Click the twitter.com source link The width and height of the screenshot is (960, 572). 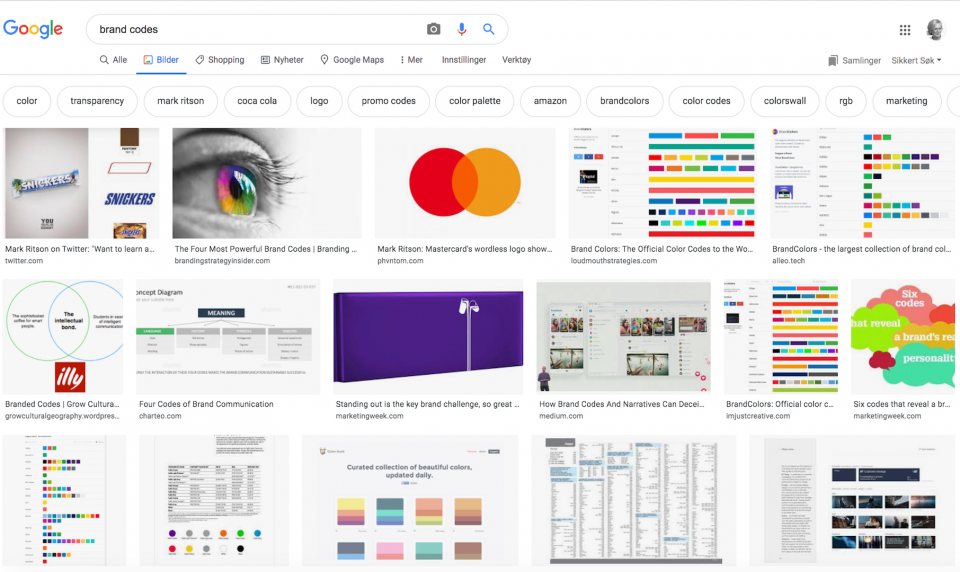[24, 261]
